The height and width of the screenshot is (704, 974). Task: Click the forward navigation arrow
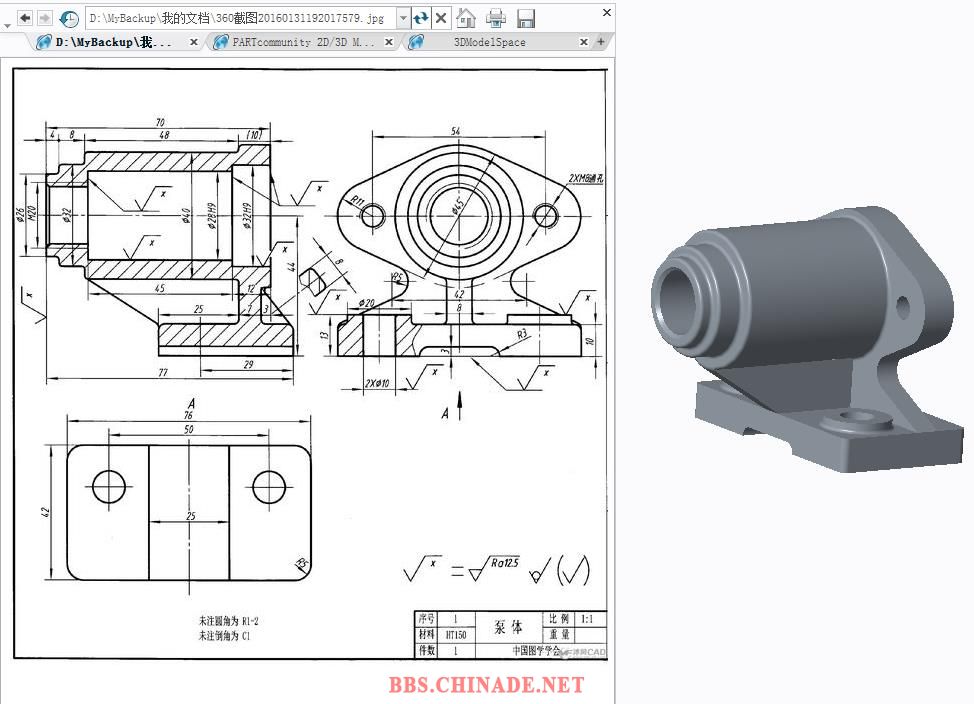coord(45,18)
